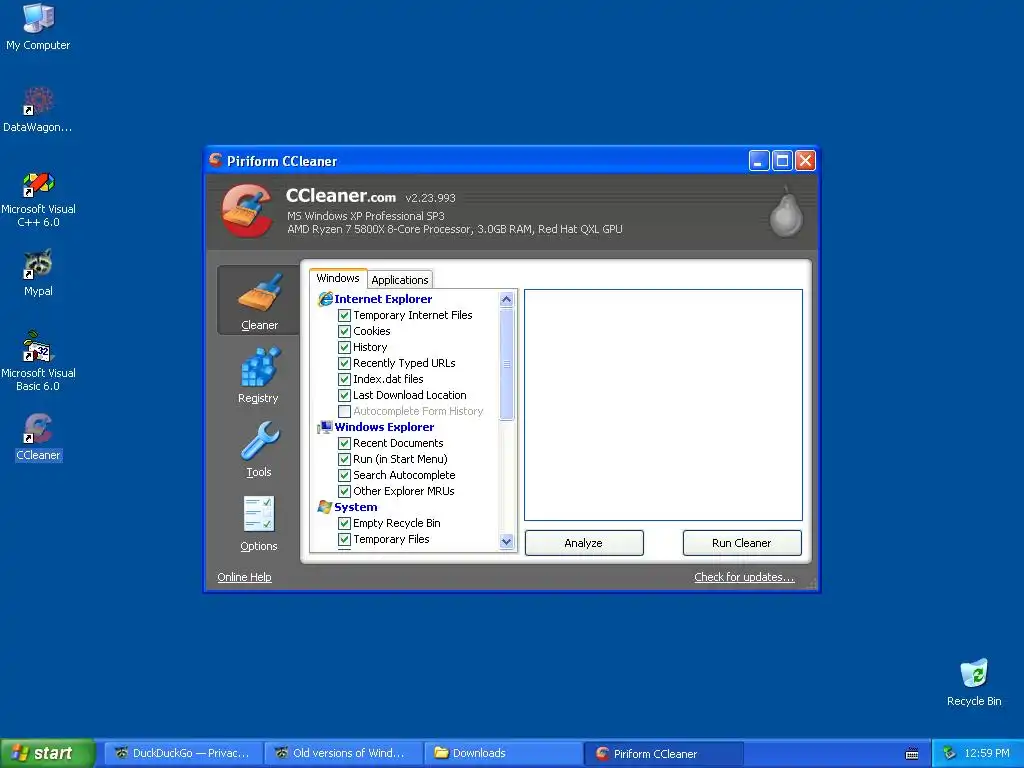The height and width of the screenshot is (768, 1024).
Task: Select the DataWagon desktop shortcut
Action: [38, 110]
